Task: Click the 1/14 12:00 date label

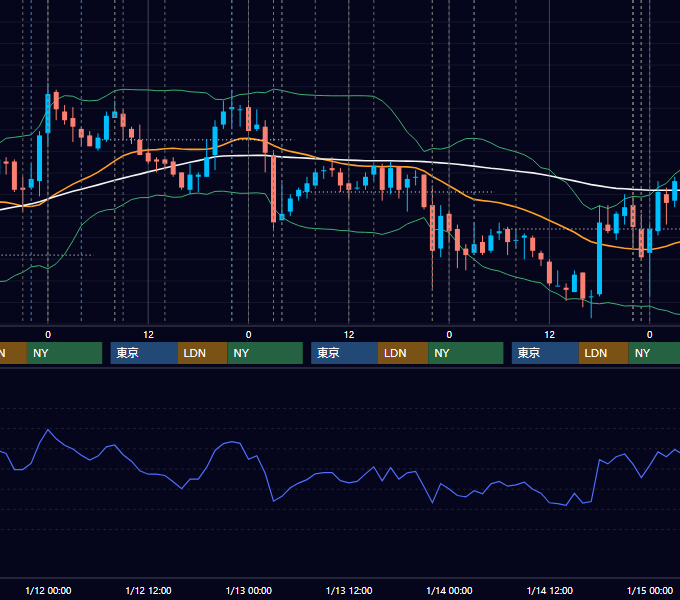Action: (x=549, y=590)
